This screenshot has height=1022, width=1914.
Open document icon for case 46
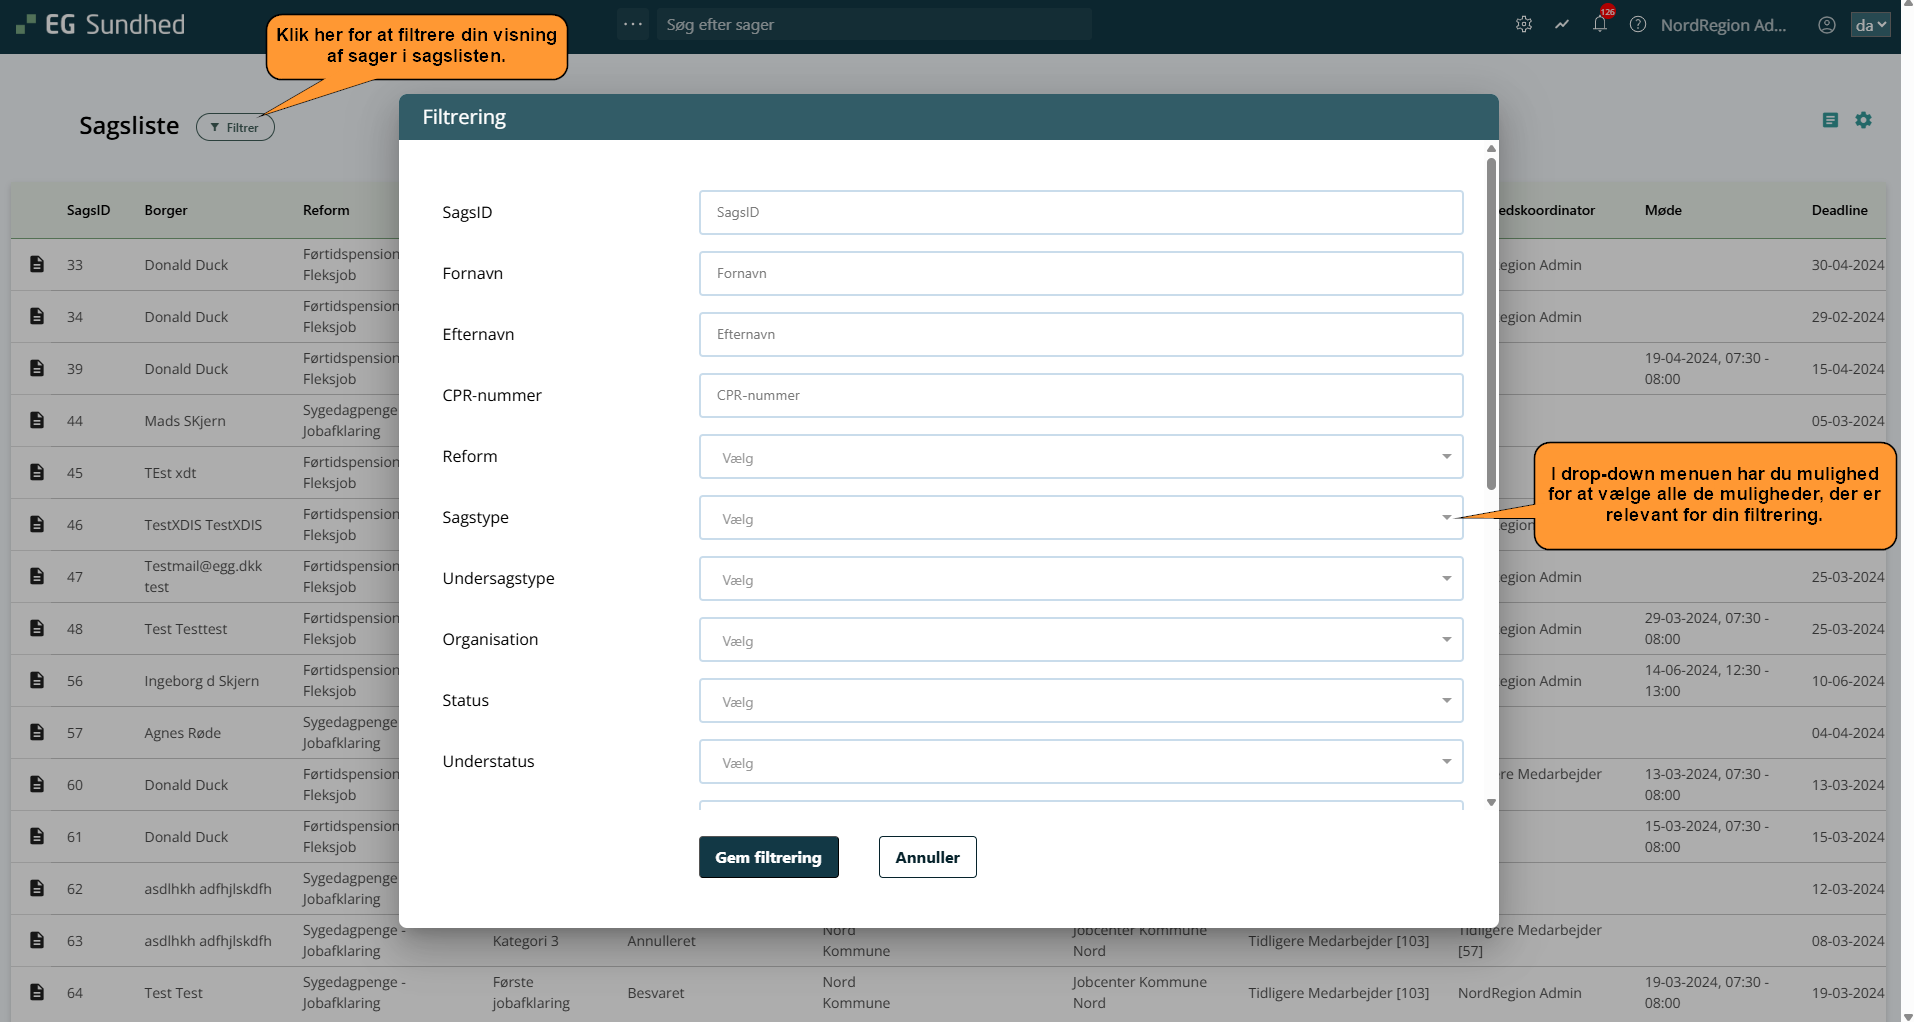pos(37,524)
